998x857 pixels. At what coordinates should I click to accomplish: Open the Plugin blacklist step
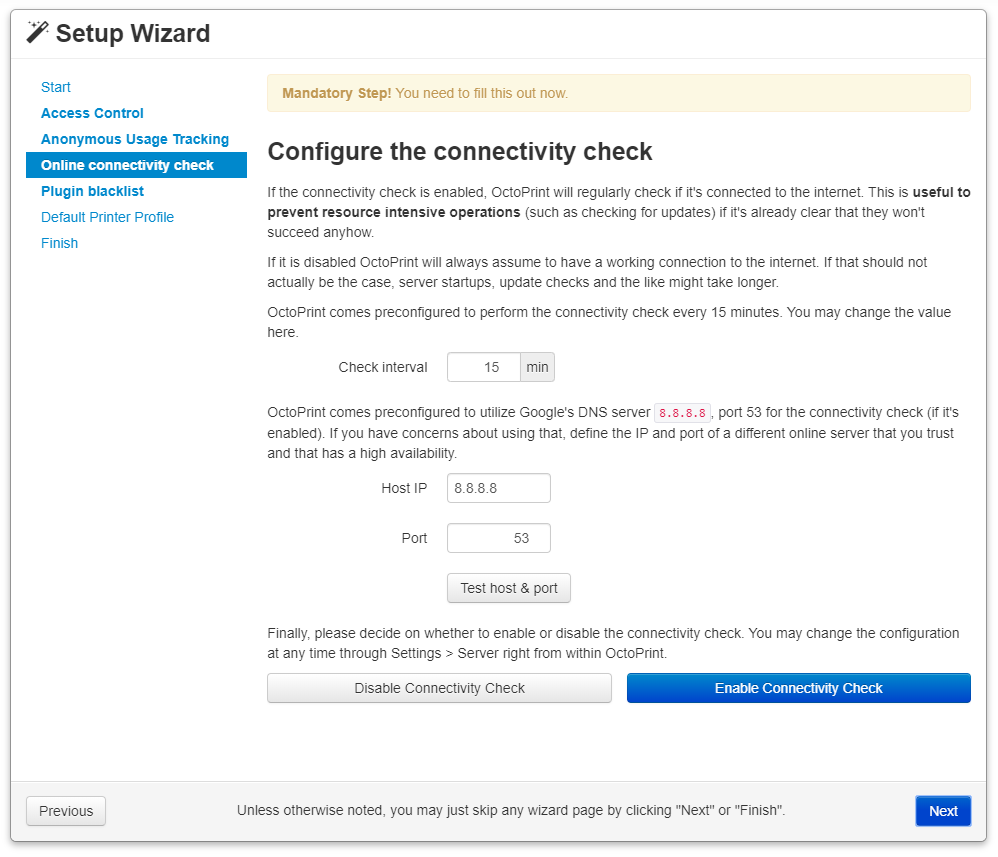point(92,191)
